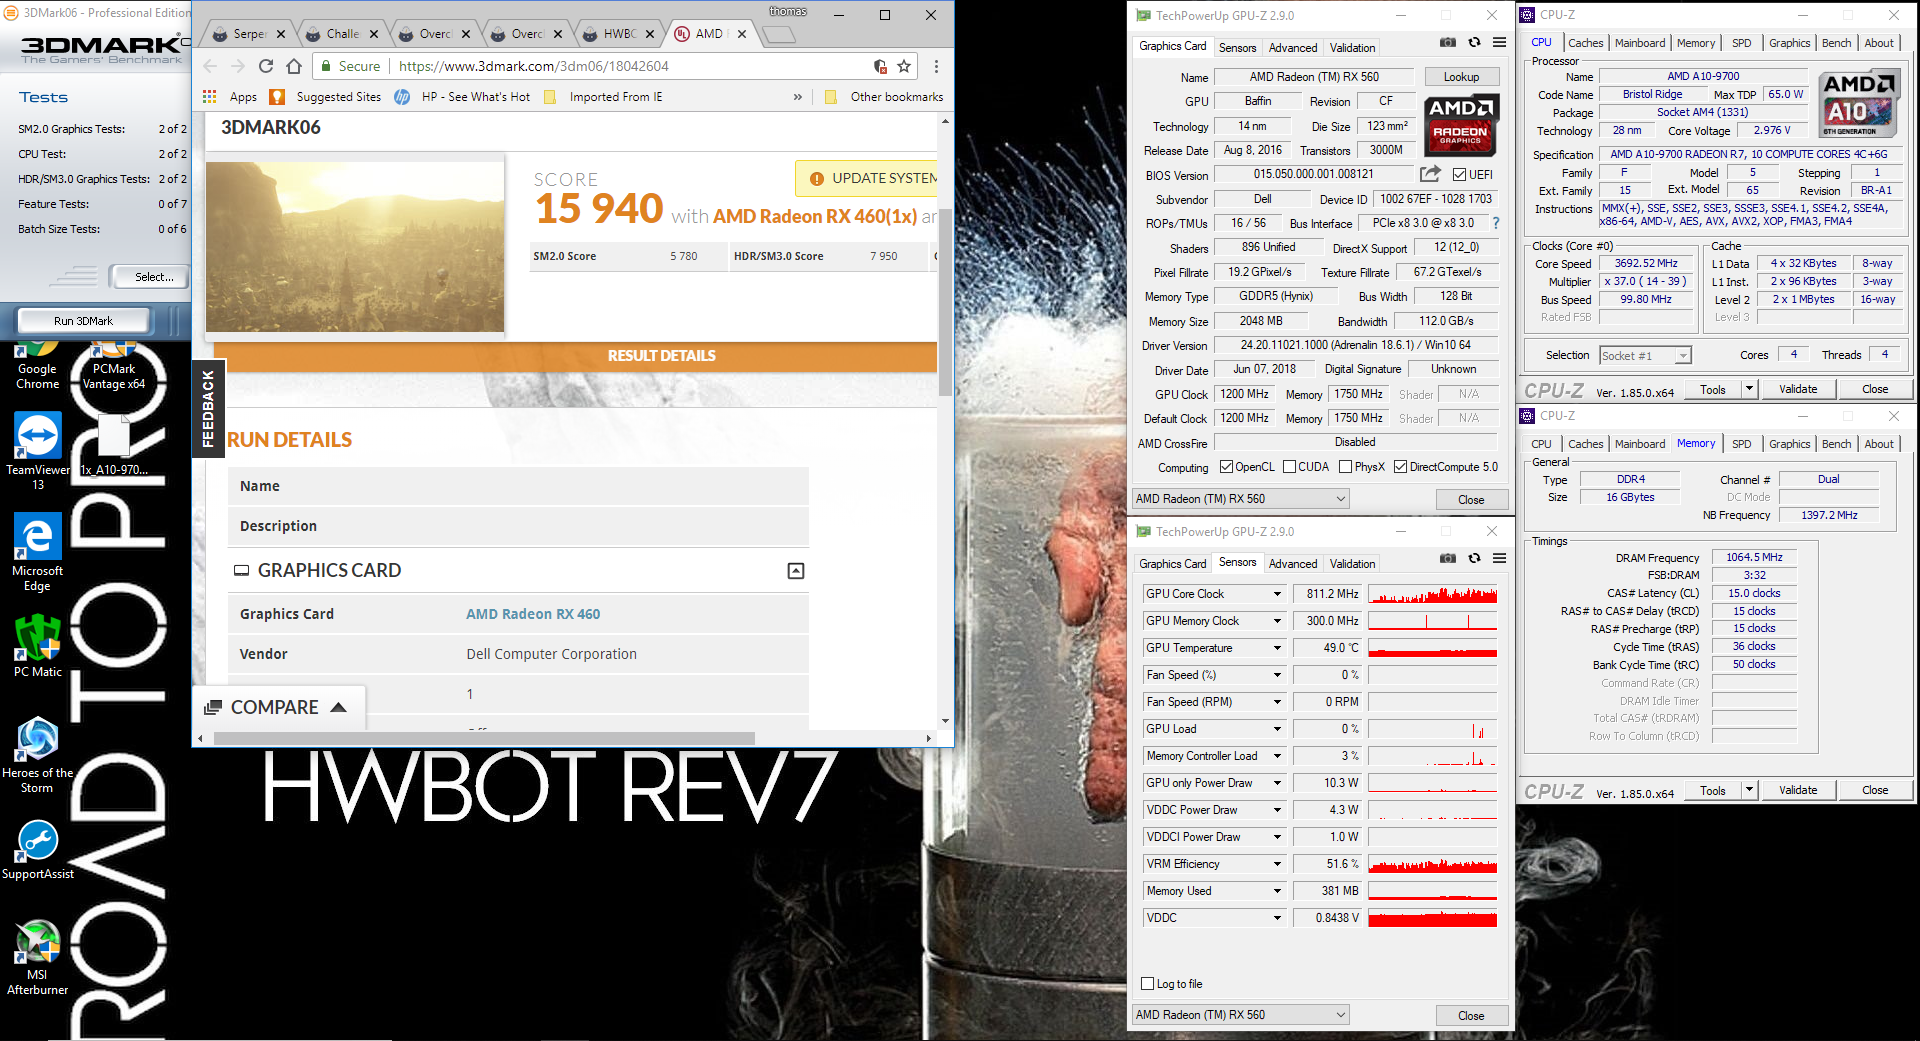Screen dimensions: 1920x1041
Task: Open Suggested Sites bookmark
Action: coord(326,97)
